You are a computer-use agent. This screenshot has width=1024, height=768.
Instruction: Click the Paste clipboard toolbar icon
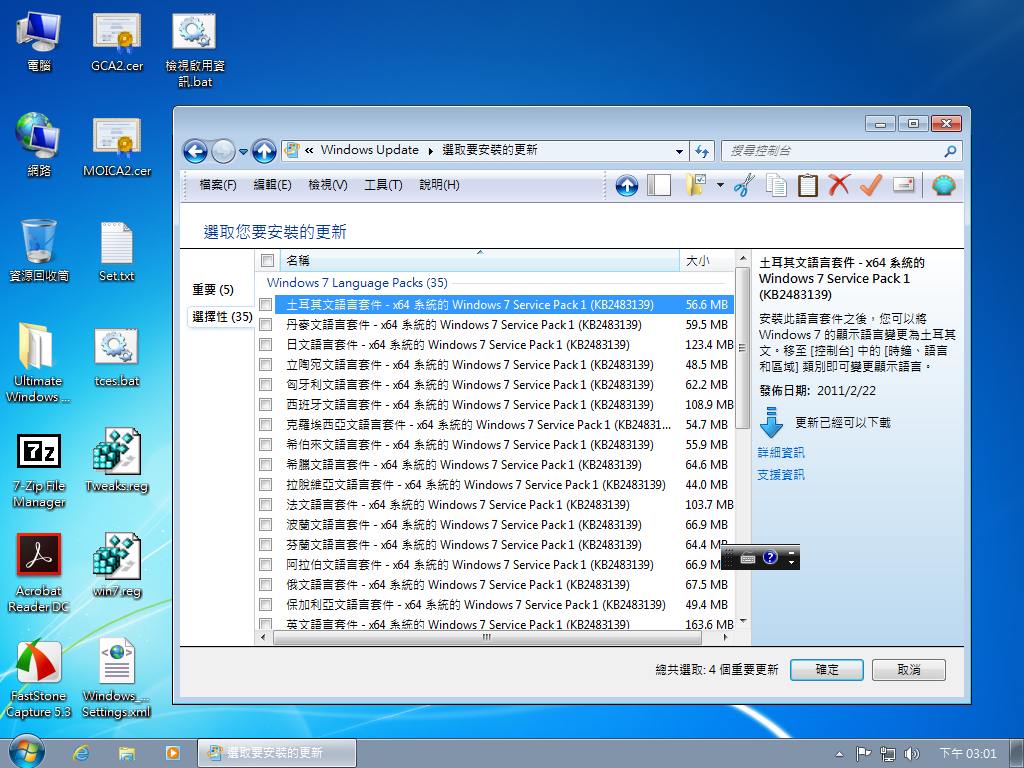pyautogui.click(x=807, y=185)
